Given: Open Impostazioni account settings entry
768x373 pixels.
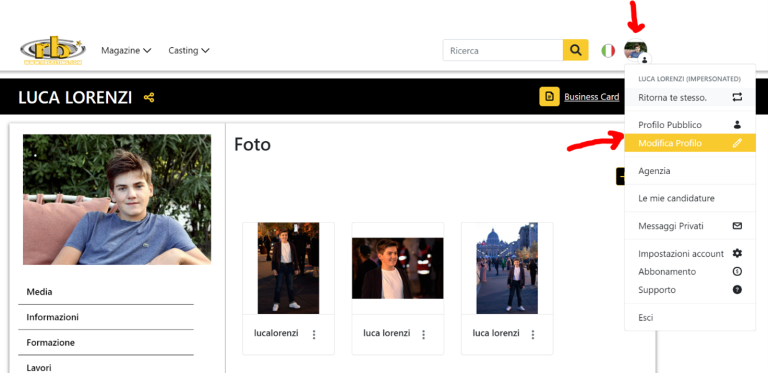Looking at the screenshot, I should pos(690,254).
